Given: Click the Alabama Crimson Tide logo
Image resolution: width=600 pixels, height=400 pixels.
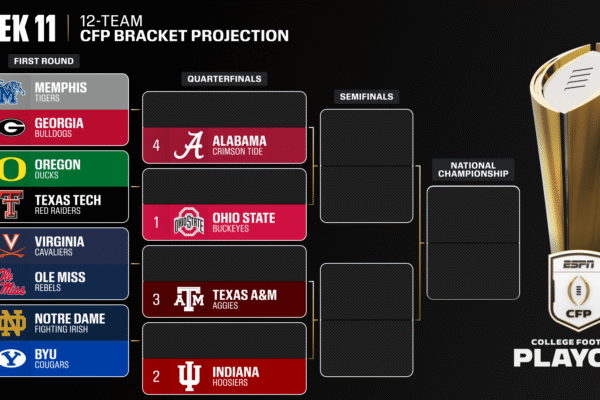Looking at the screenshot, I should 189,146.
